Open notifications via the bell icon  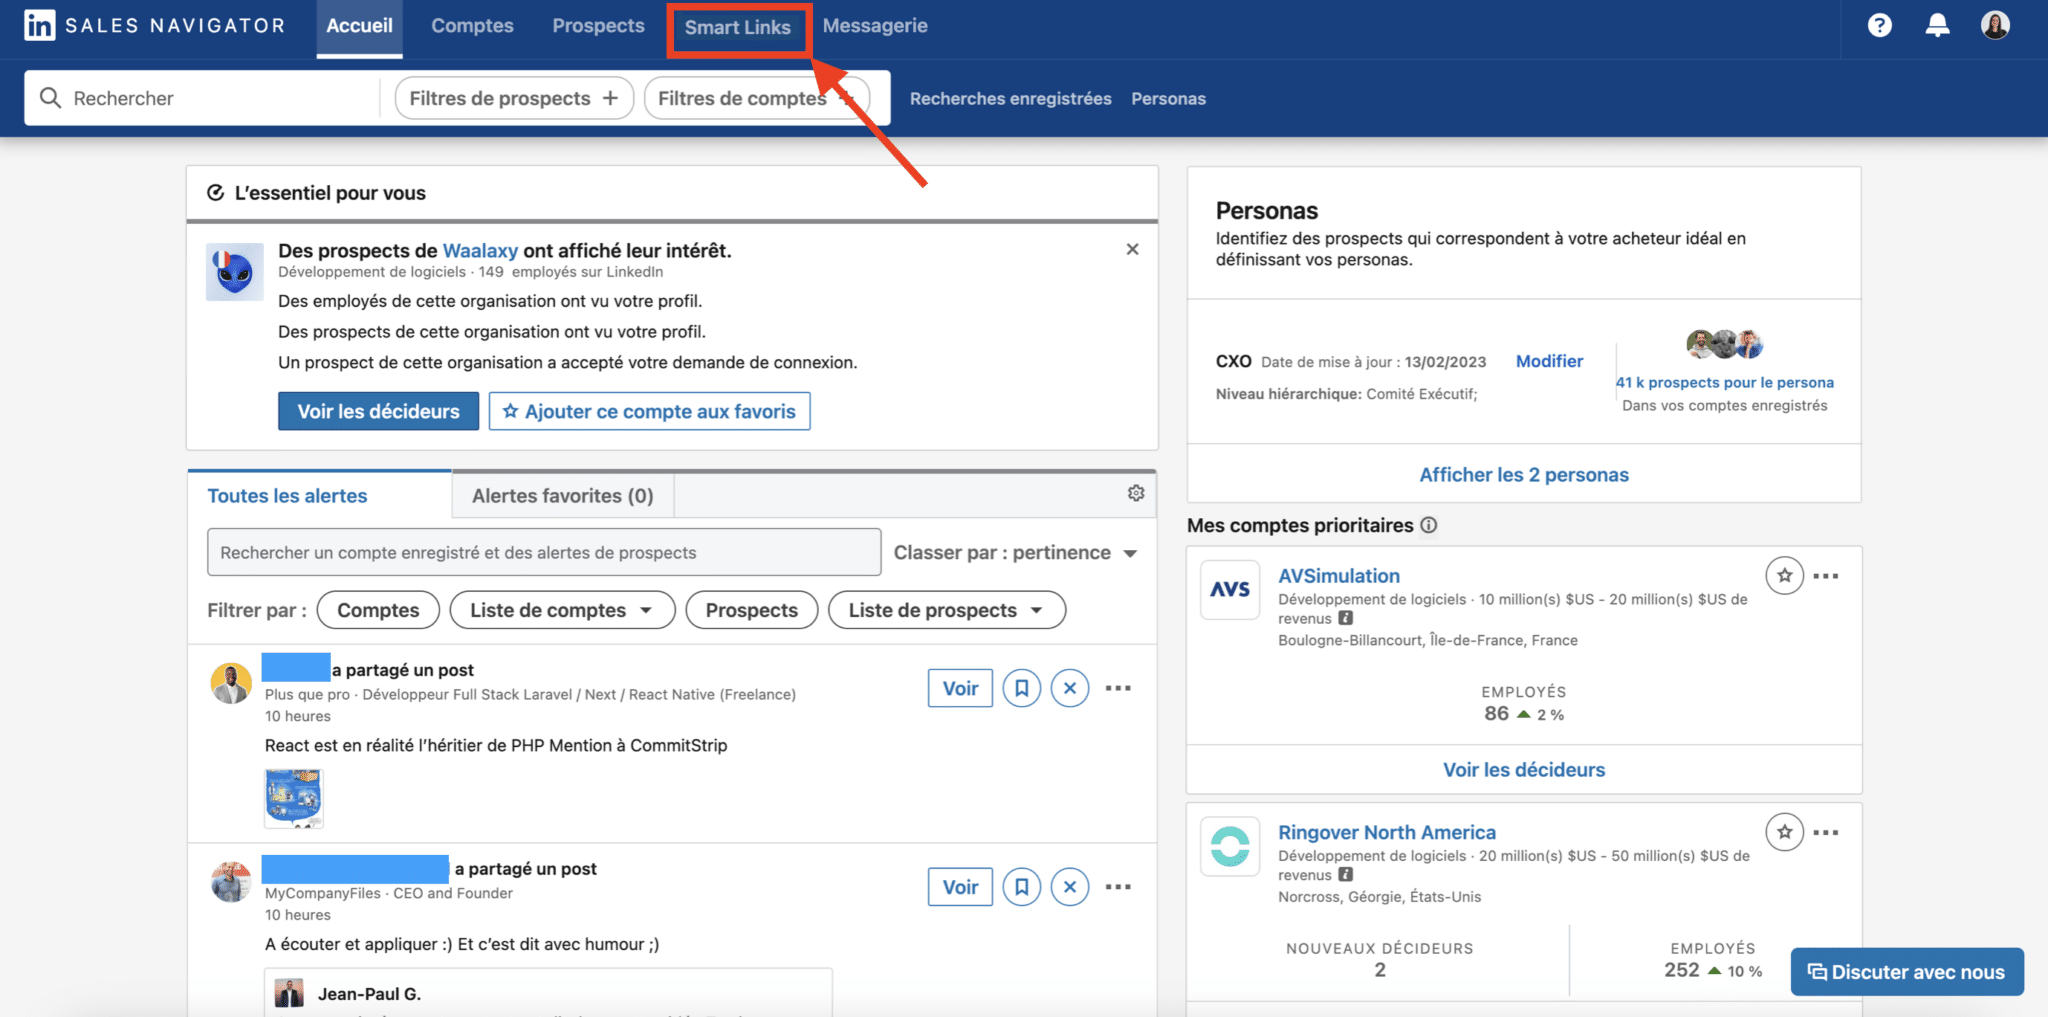click(x=1937, y=24)
